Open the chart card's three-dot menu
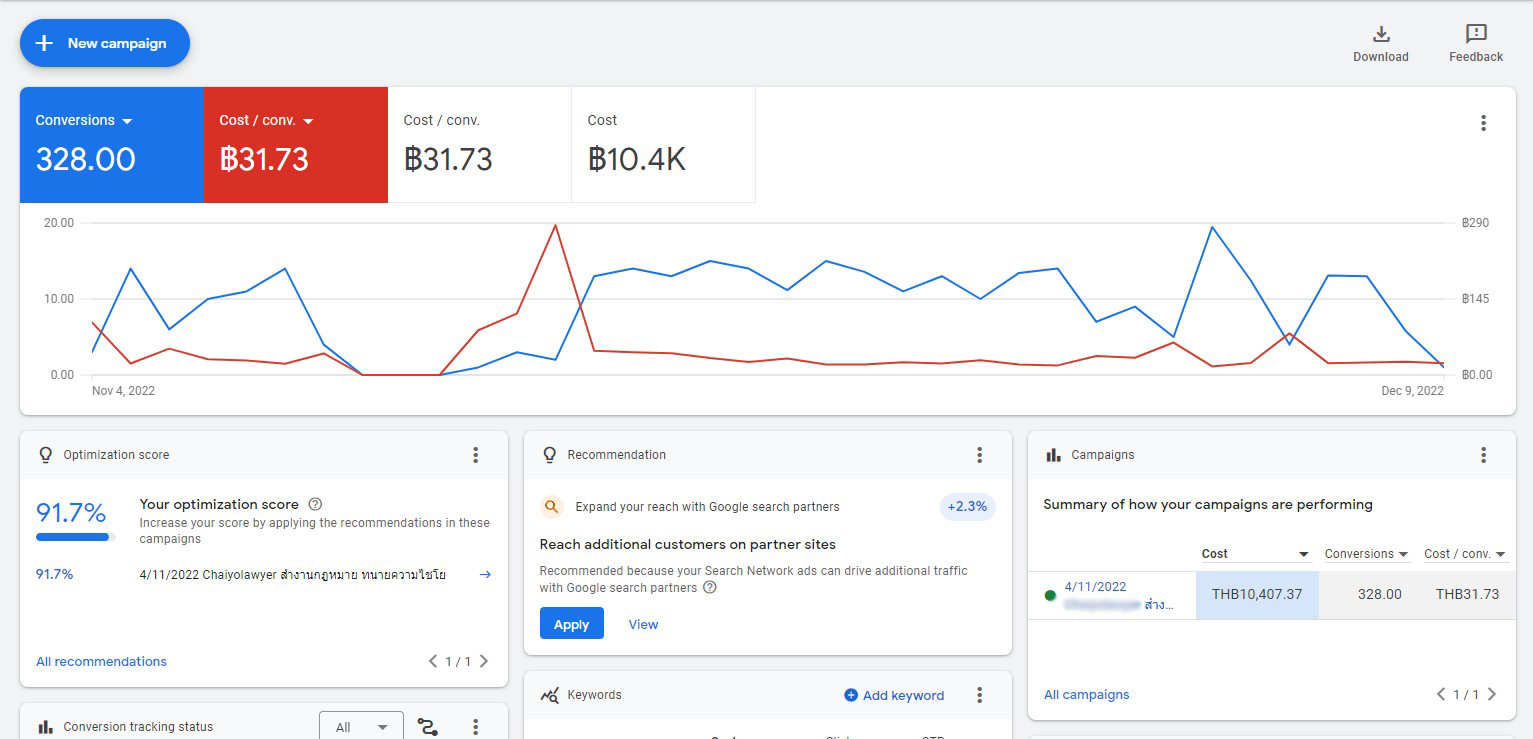Image resolution: width=1533 pixels, height=739 pixels. pyautogui.click(x=1483, y=123)
